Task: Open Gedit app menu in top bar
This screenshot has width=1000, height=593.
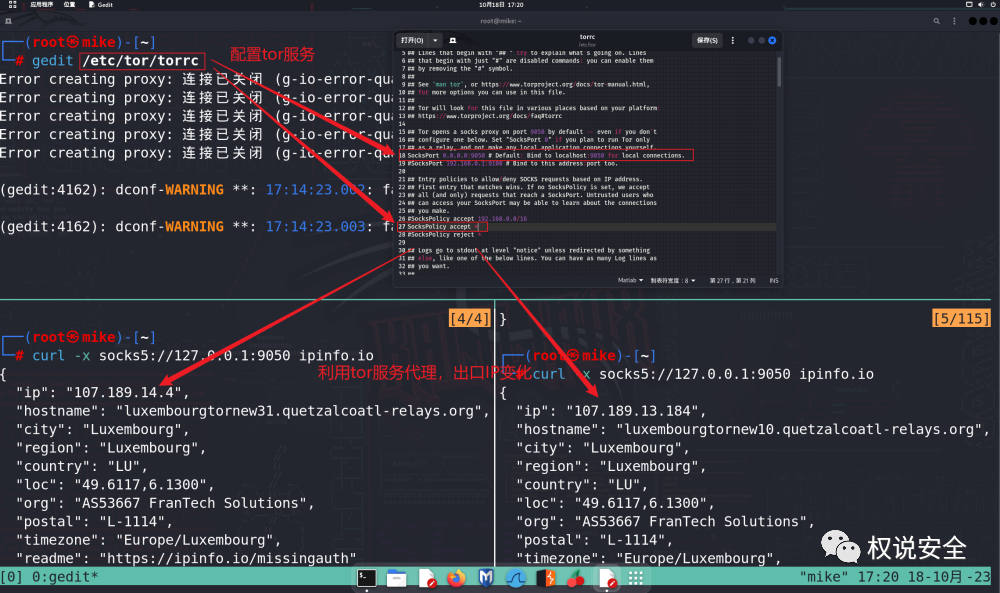Action: coord(101,4)
